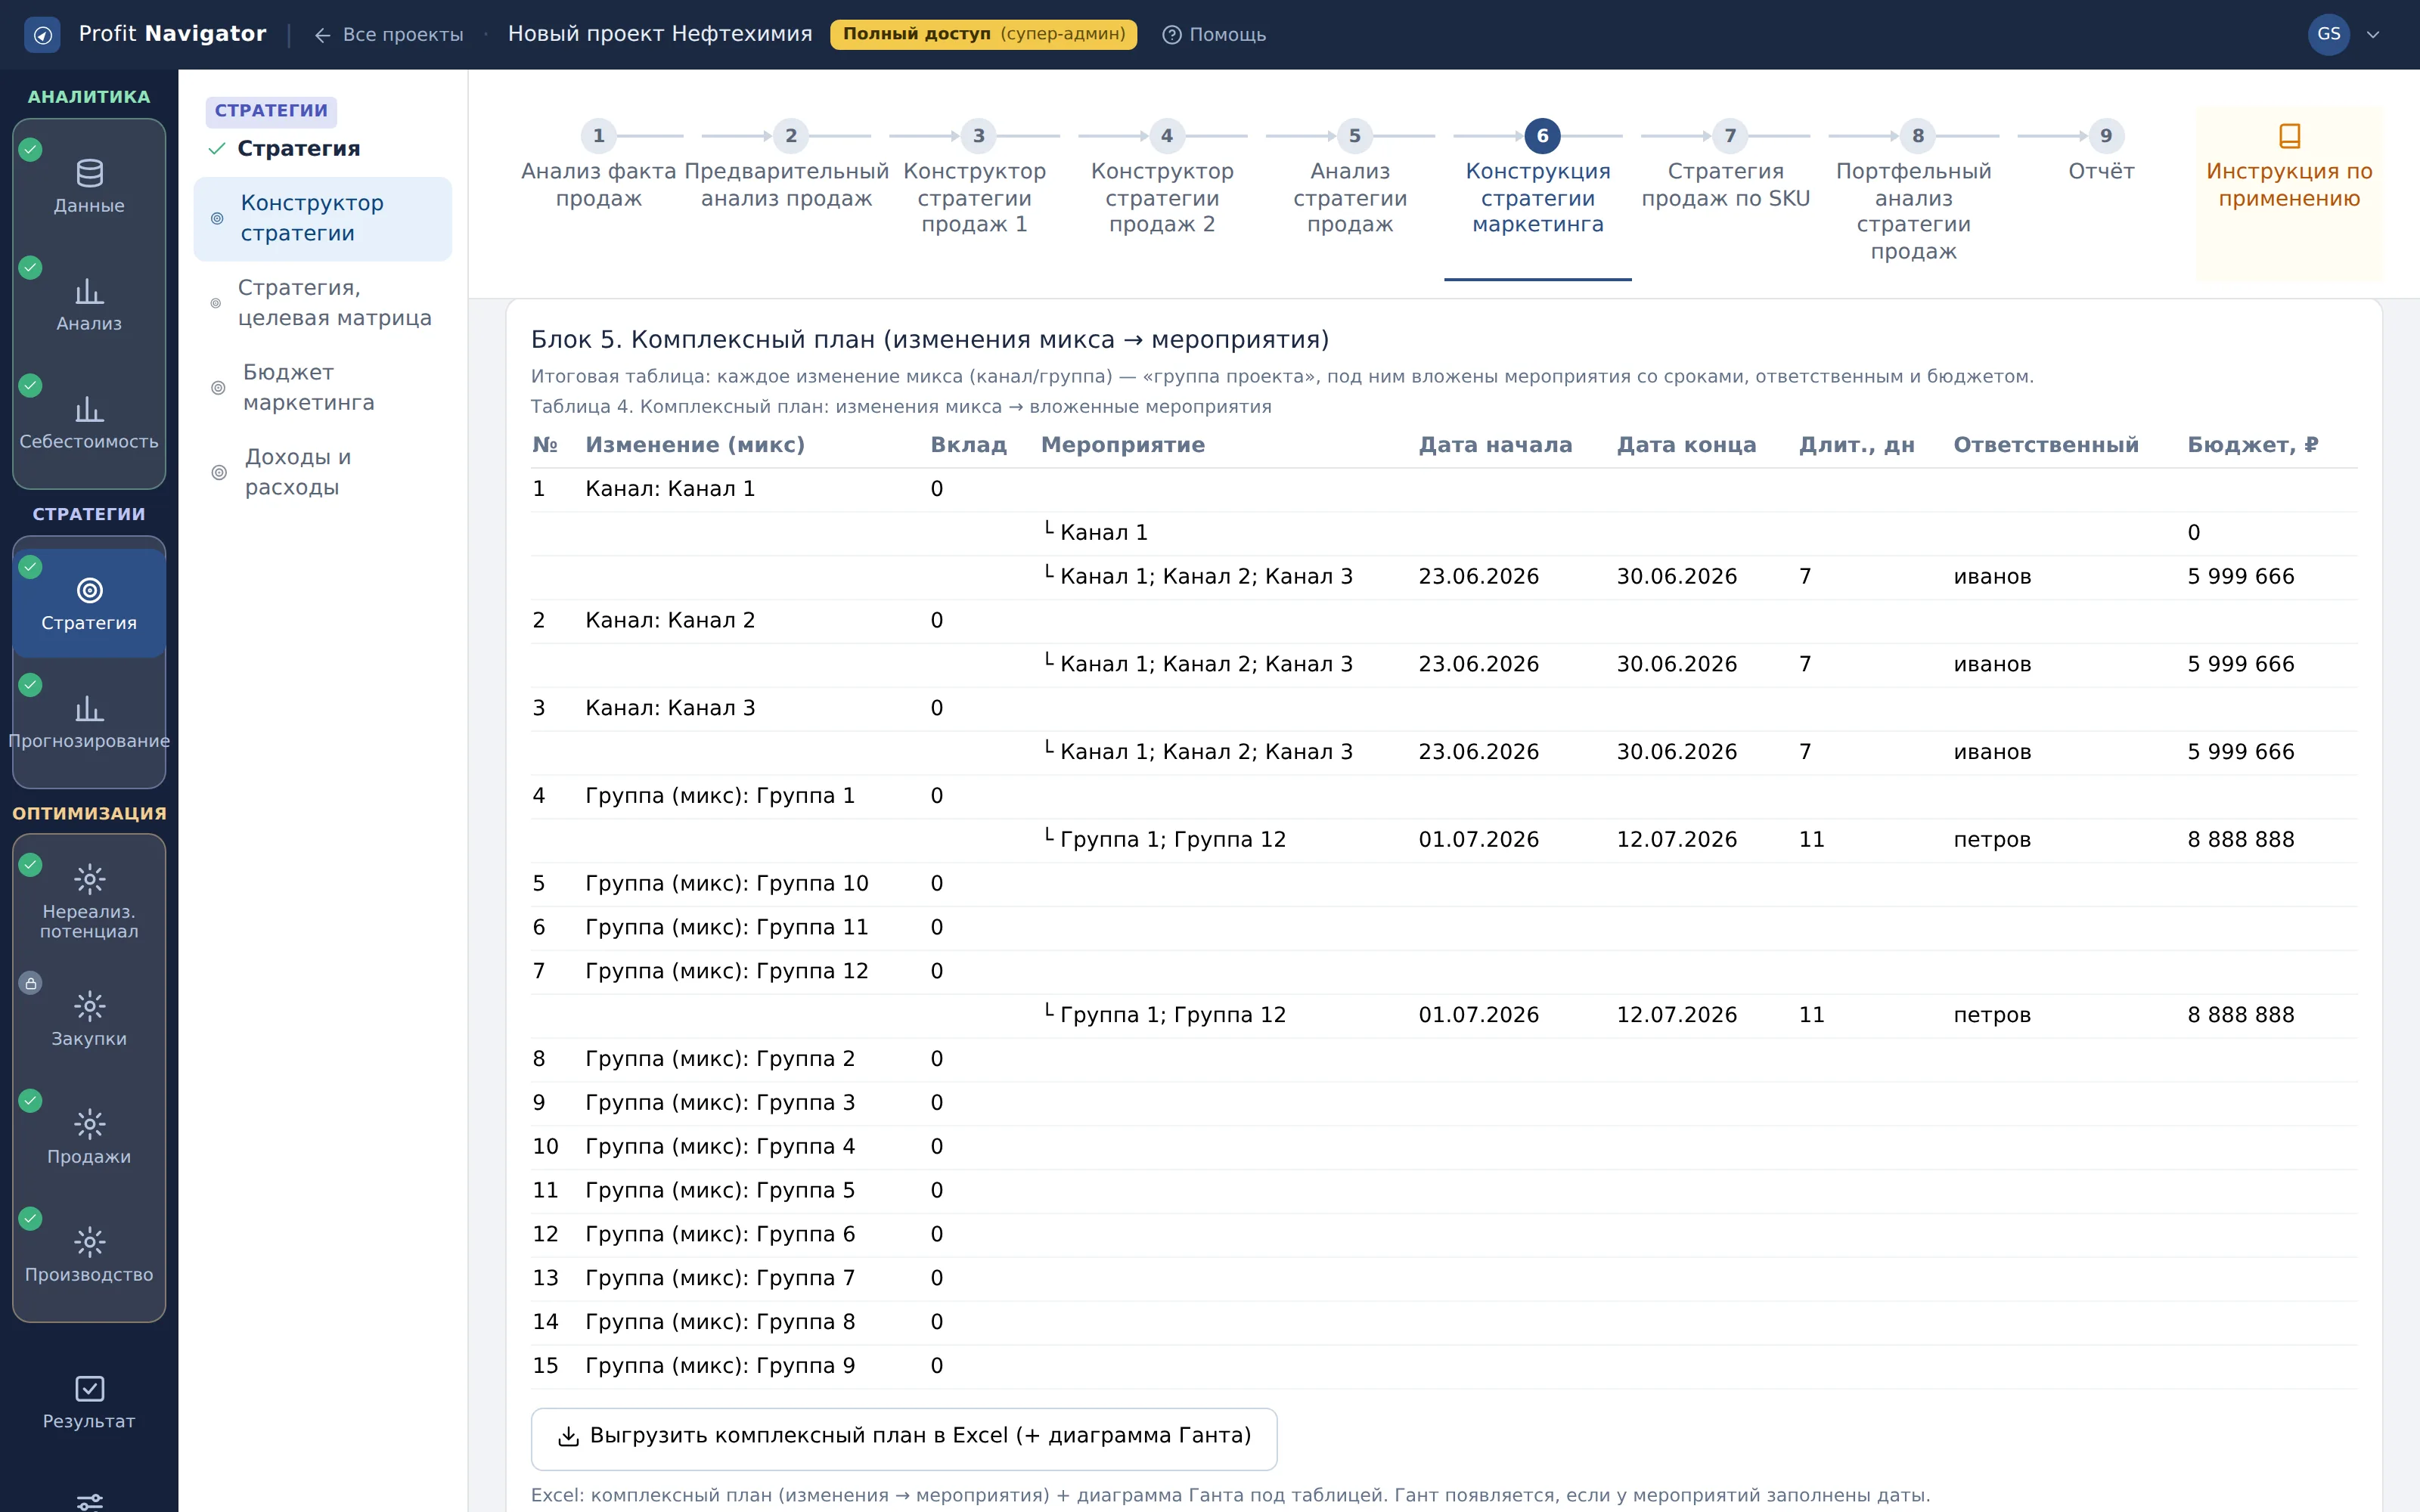Click the Стратегия heading in submenu

pyautogui.click(x=298, y=149)
